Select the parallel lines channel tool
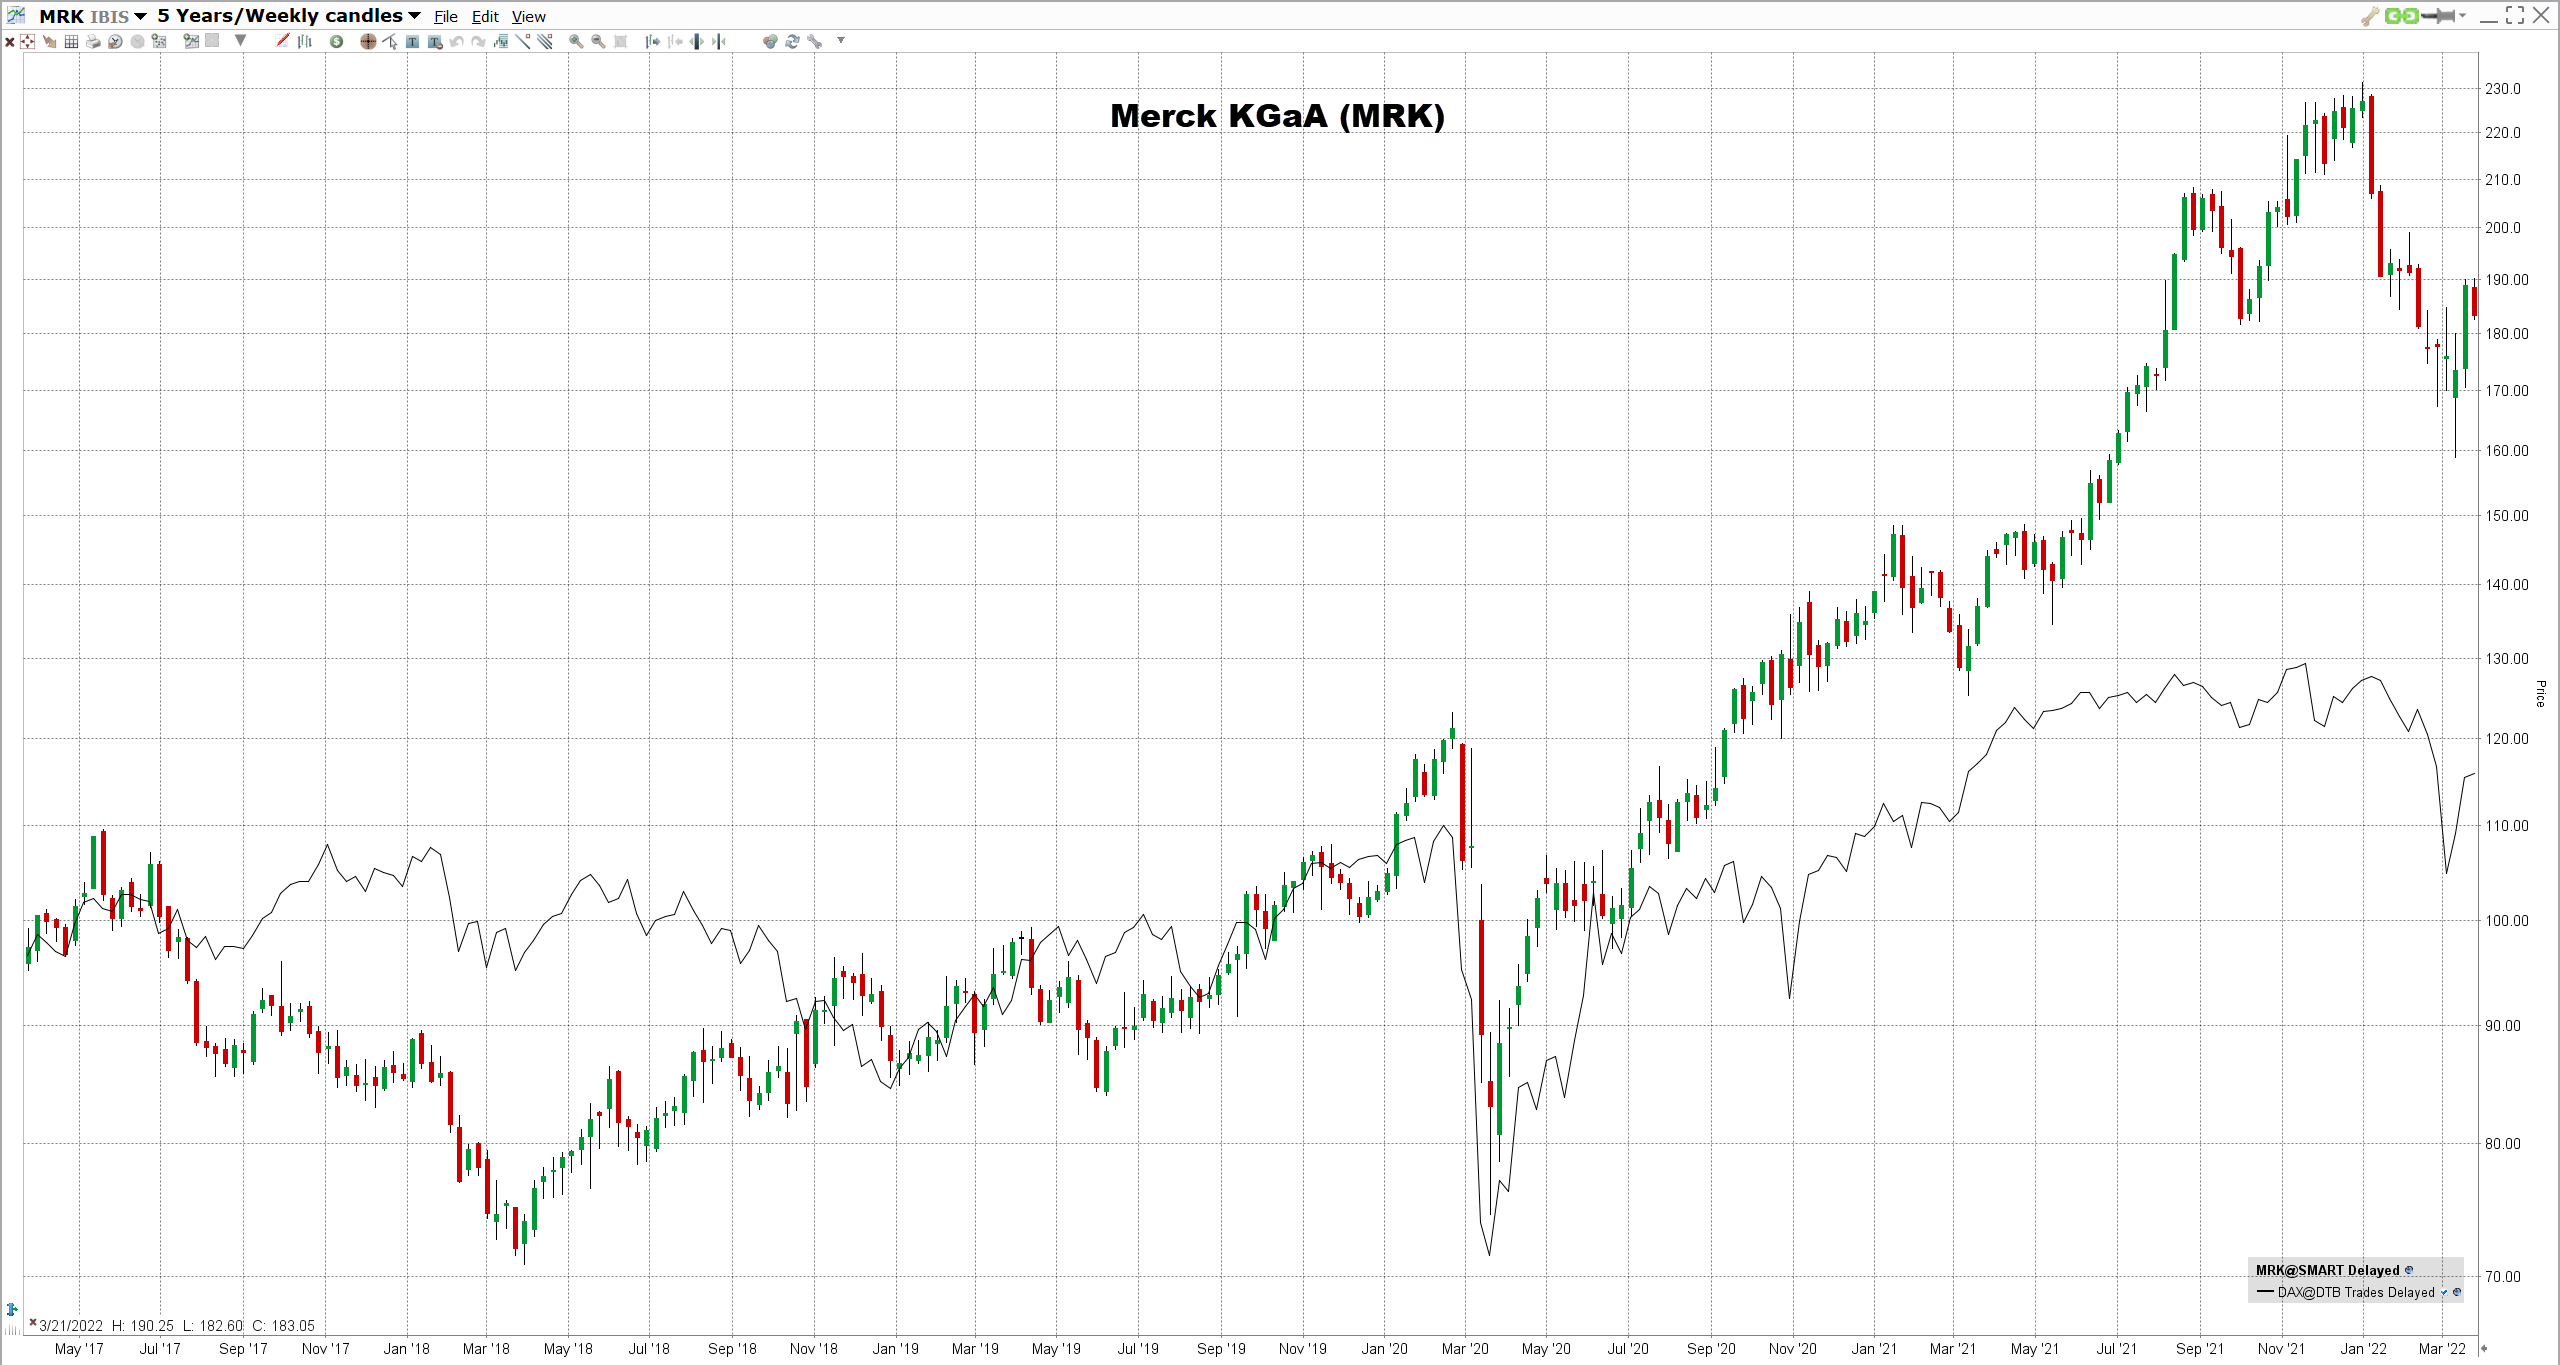 (545, 41)
